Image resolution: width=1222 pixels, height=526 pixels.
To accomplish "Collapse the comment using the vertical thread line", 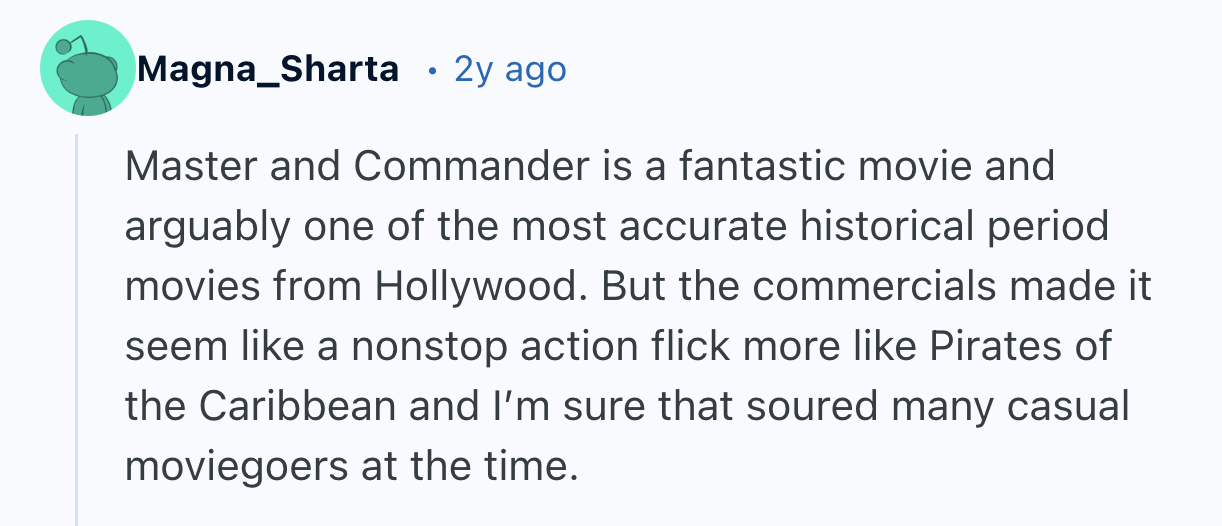I will click(x=77, y=330).
